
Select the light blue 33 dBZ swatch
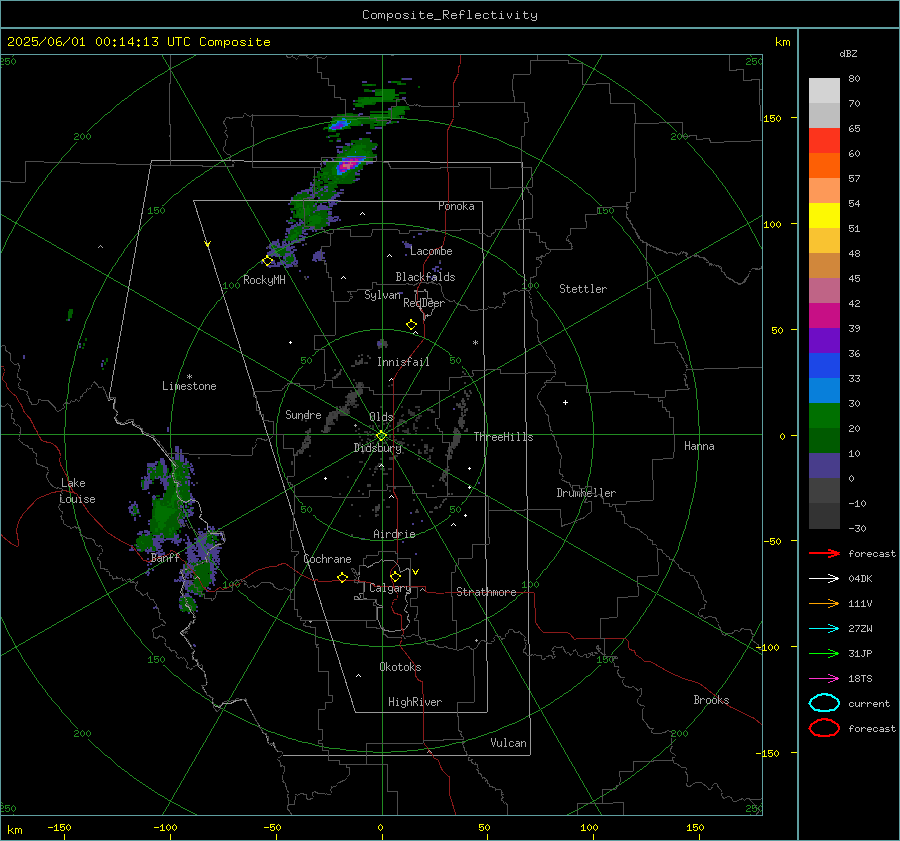824,390
